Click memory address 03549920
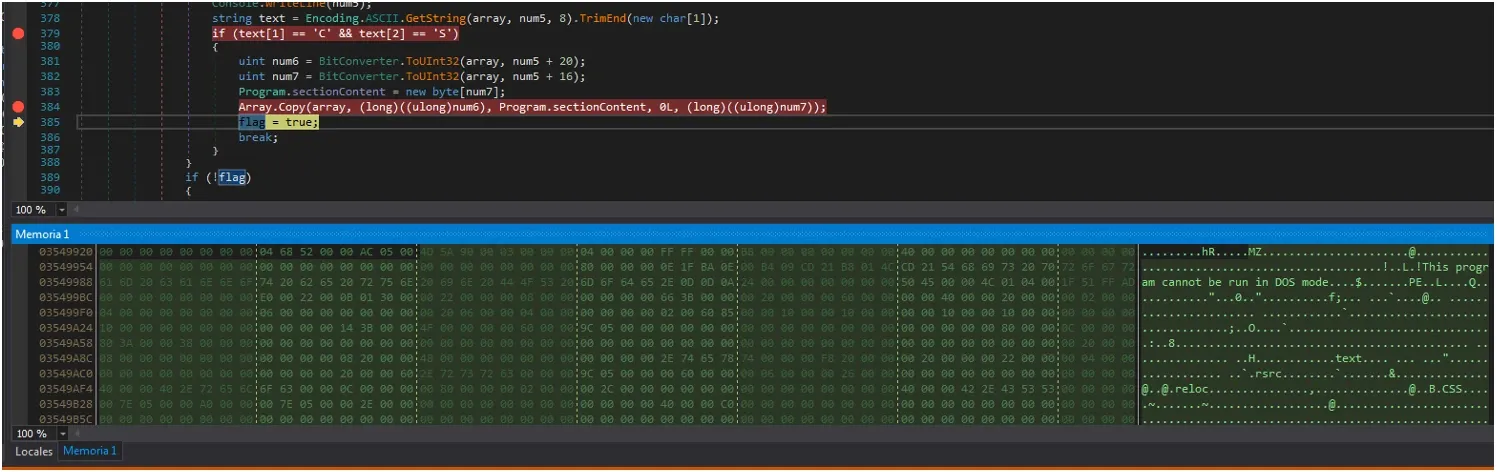 pyautogui.click(x=66, y=252)
